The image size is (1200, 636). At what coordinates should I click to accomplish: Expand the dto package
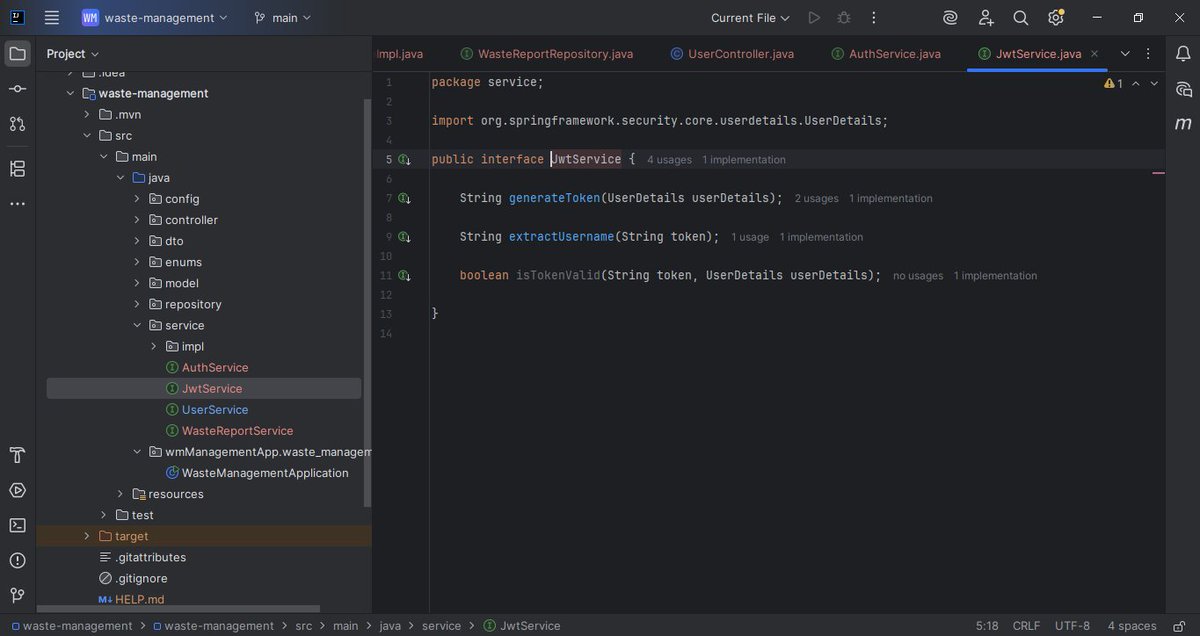(x=137, y=241)
